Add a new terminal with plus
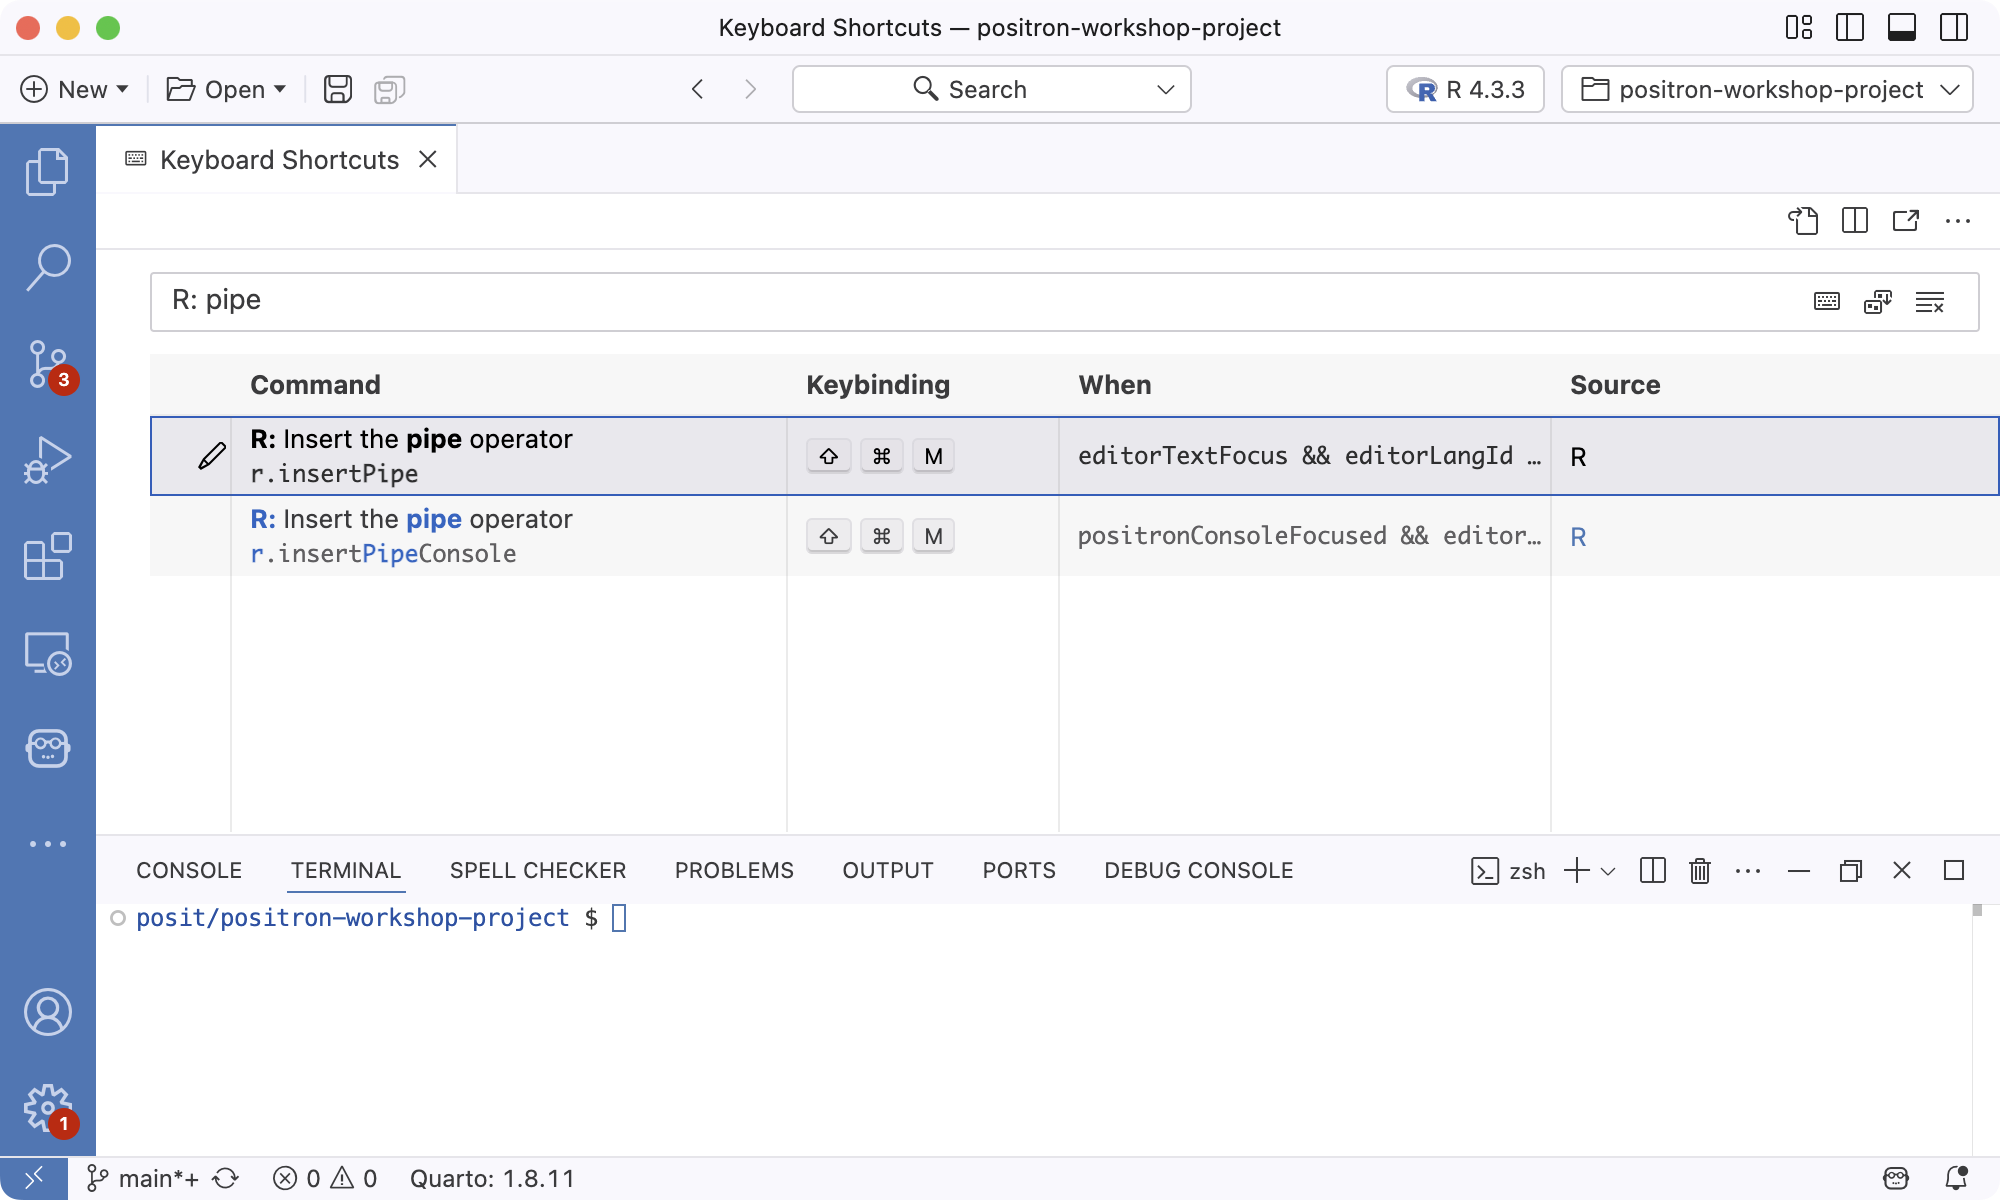Image resolution: width=2000 pixels, height=1200 pixels. [1576, 870]
